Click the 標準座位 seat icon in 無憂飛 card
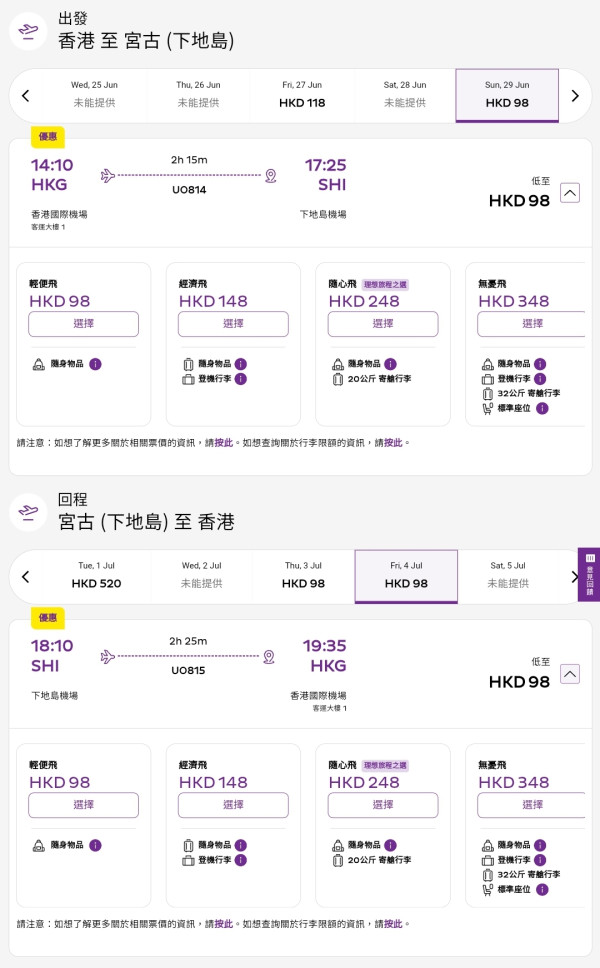600x968 pixels. point(489,410)
